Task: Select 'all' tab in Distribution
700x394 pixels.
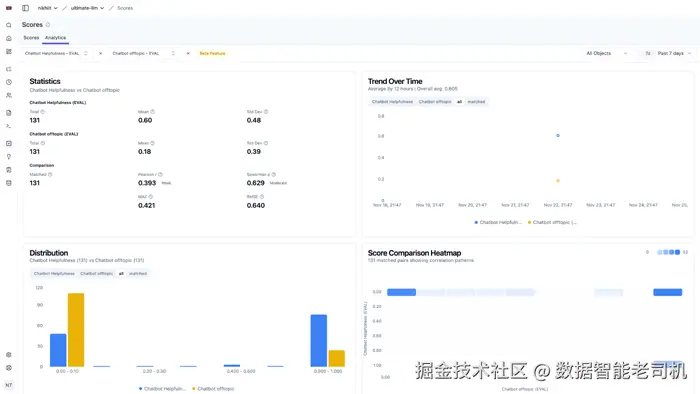Action: coord(121,274)
